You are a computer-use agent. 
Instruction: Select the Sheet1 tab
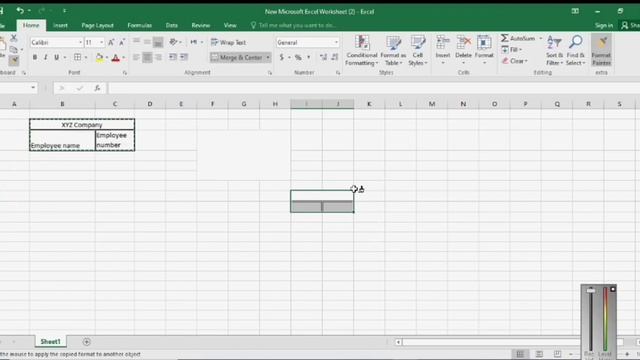(x=51, y=342)
